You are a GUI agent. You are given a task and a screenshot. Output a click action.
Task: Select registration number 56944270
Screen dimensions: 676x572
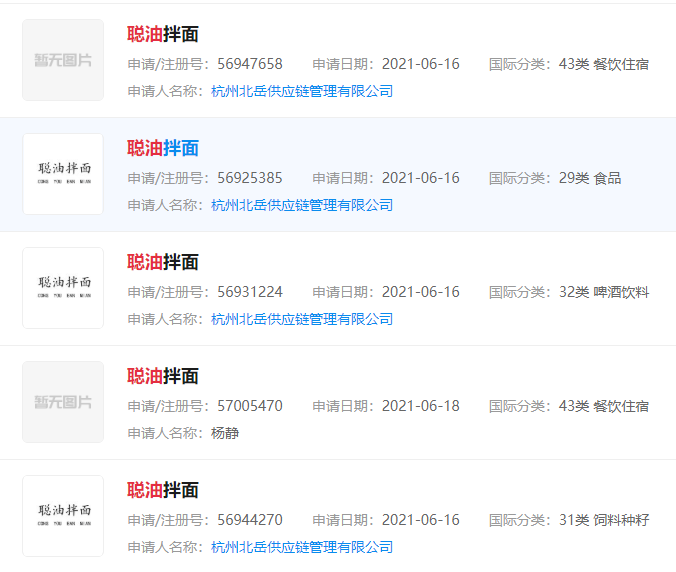pos(250,520)
